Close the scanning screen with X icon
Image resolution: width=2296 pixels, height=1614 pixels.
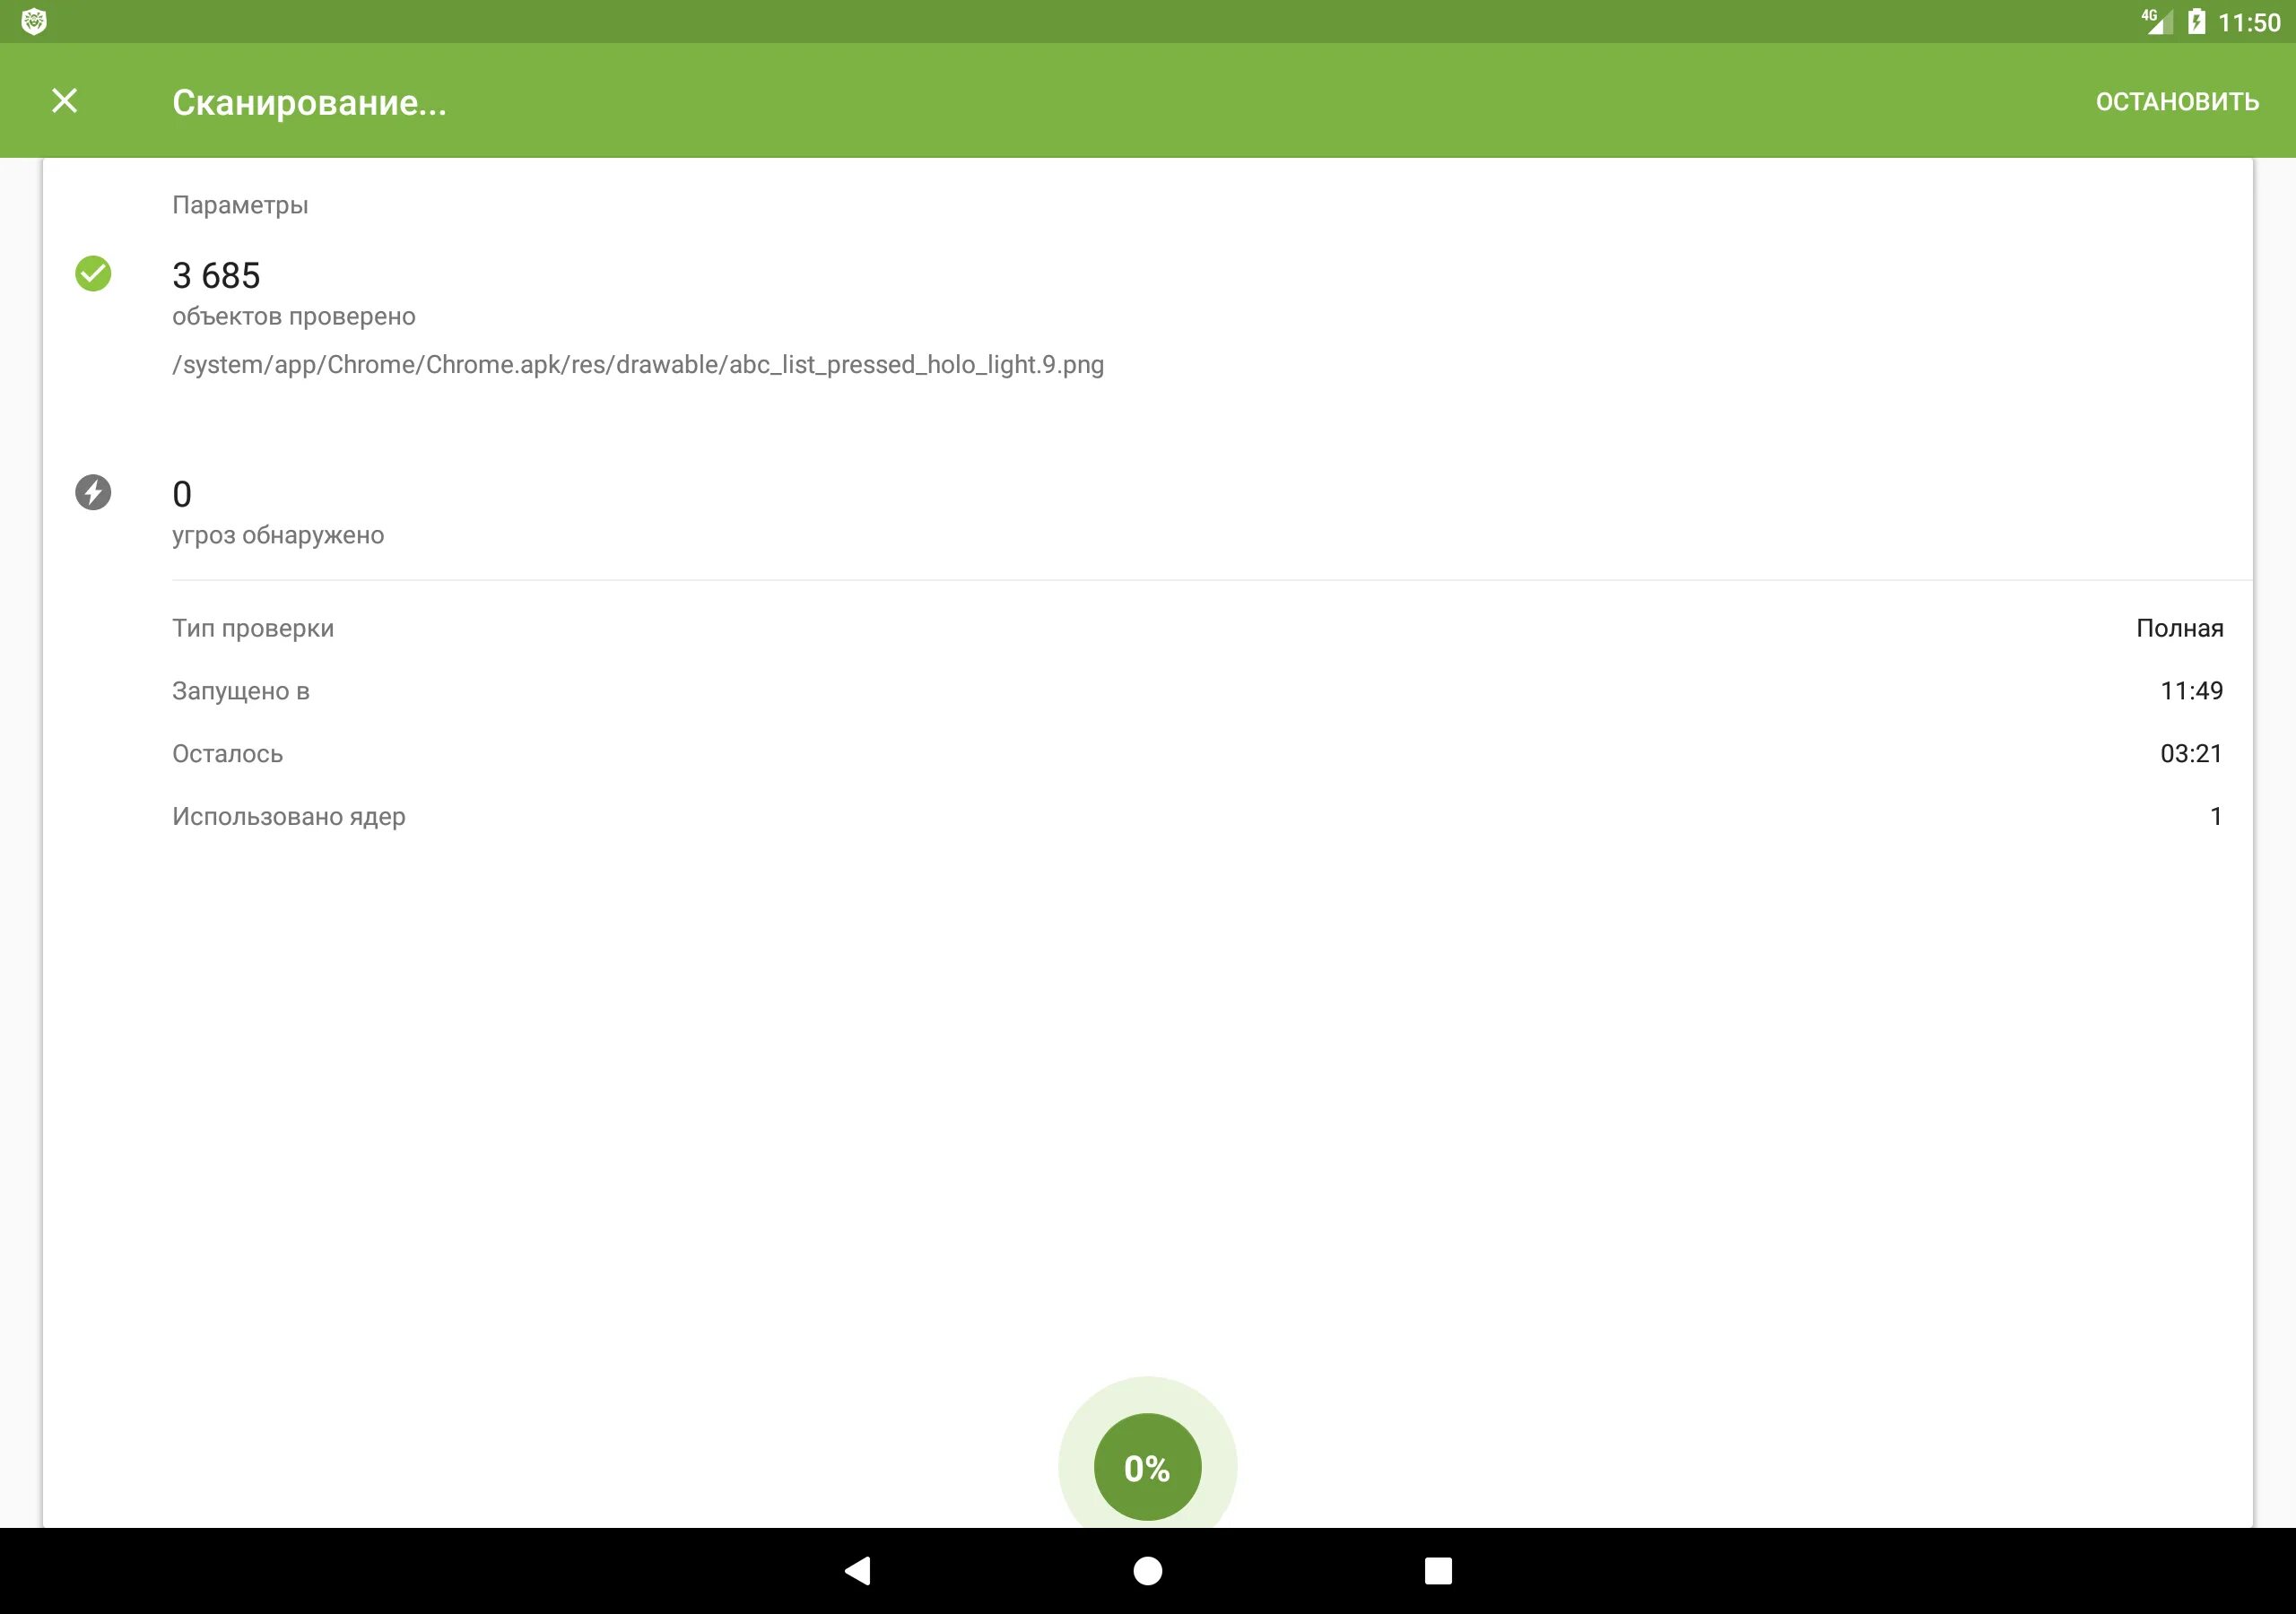point(64,101)
